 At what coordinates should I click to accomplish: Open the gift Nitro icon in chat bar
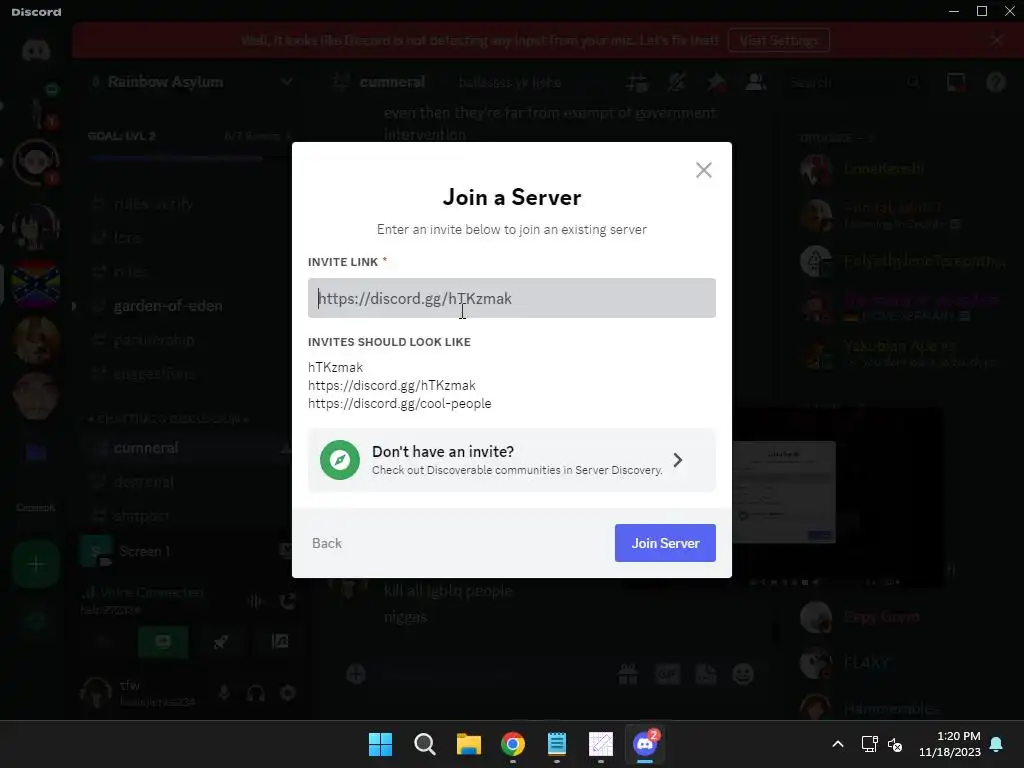pos(628,674)
